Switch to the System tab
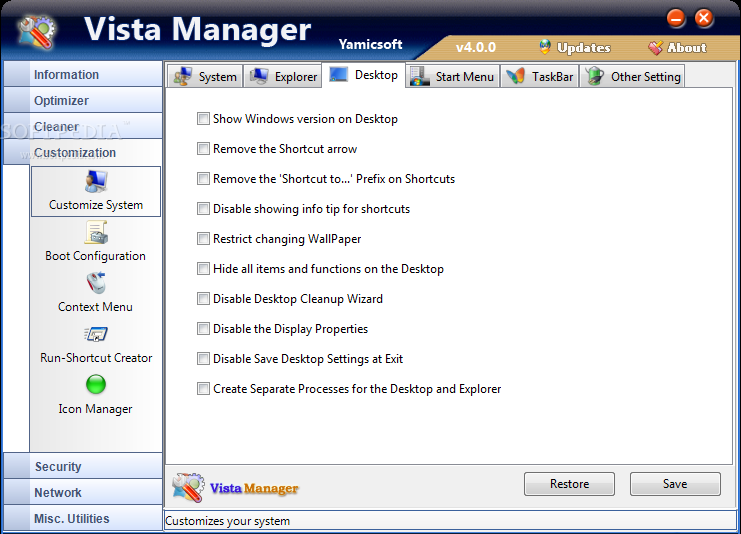The width and height of the screenshot is (741, 534). pyautogui.click(x=205, y=76)
